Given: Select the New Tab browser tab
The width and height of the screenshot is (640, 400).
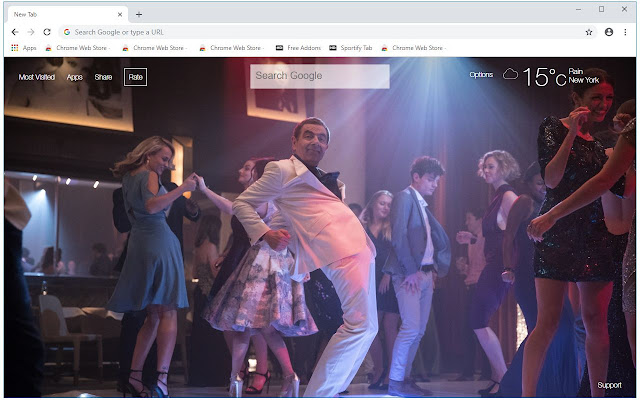Looking at the screenshot, I should pyautogui.click(x=67, y=14).
